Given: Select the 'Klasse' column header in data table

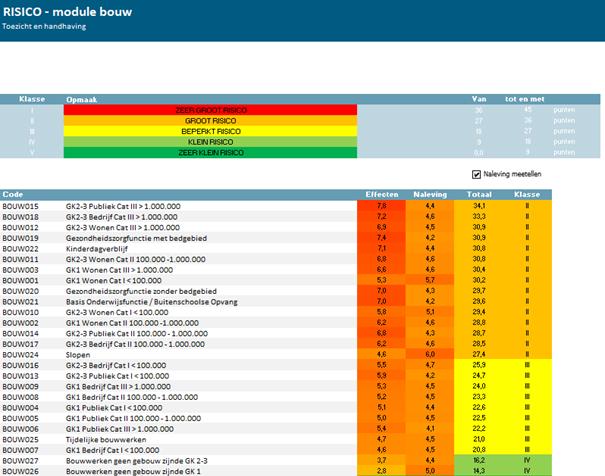Looking at the screenshot, I should (x=526, y=194).
